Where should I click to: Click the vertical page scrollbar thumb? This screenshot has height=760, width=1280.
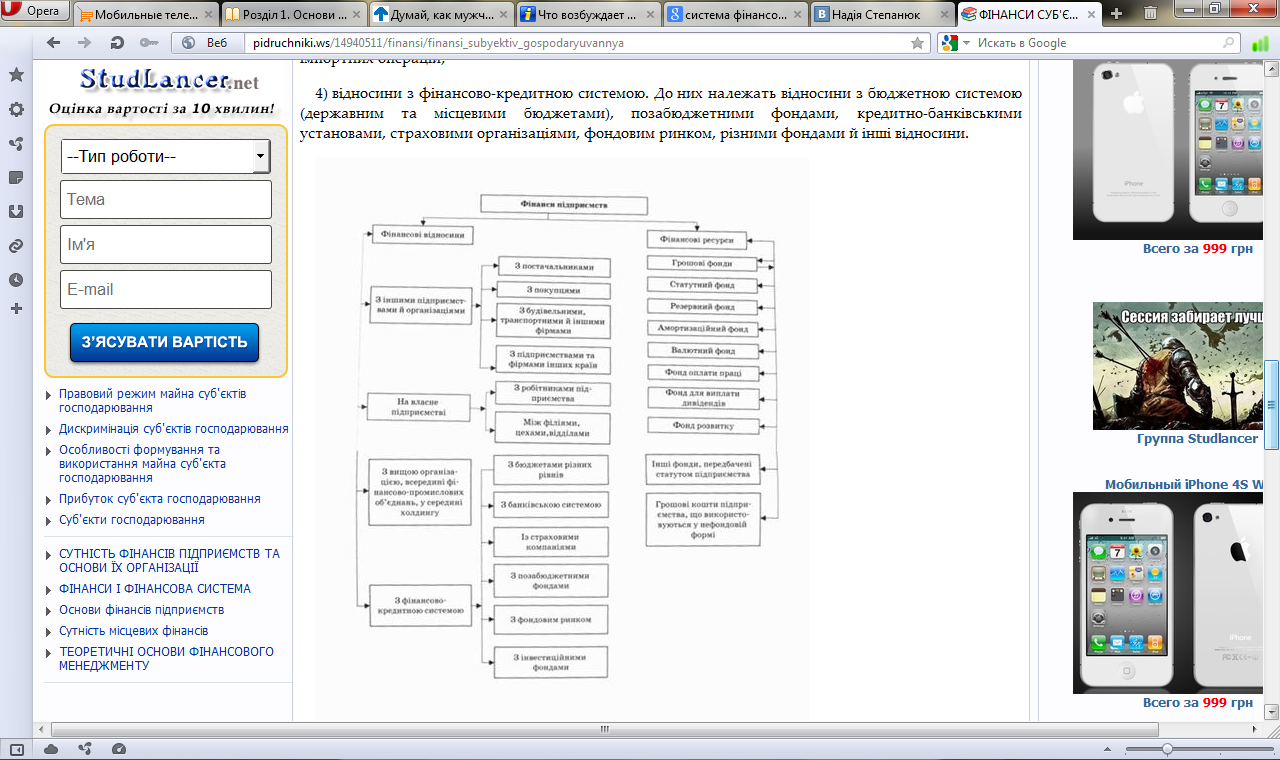[1272, 405]
